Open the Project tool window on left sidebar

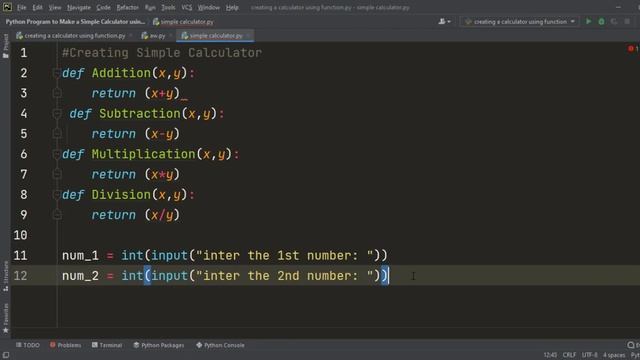5,46
